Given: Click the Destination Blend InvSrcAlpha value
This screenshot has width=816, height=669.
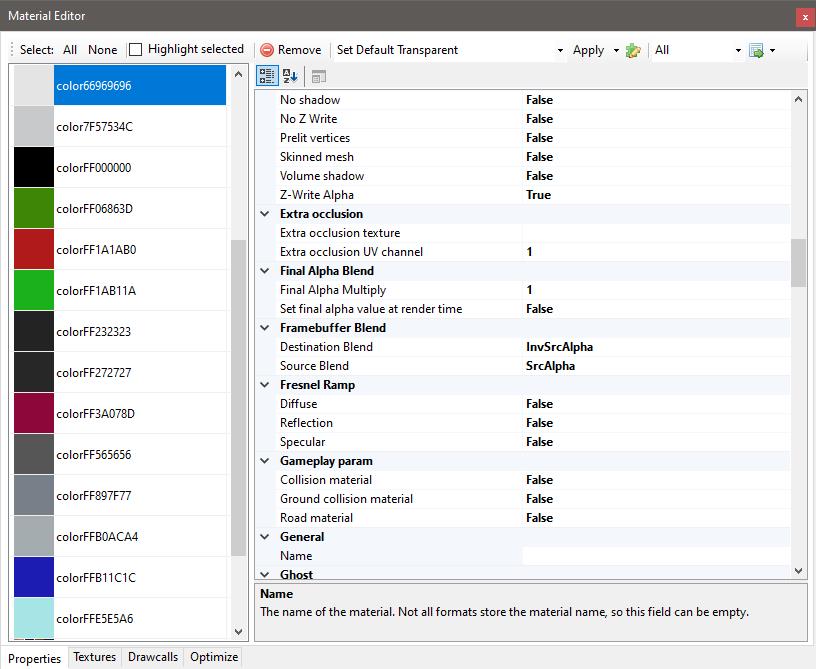Looking at the screenshot, I should pyautogui.click(x=559, y=346).
